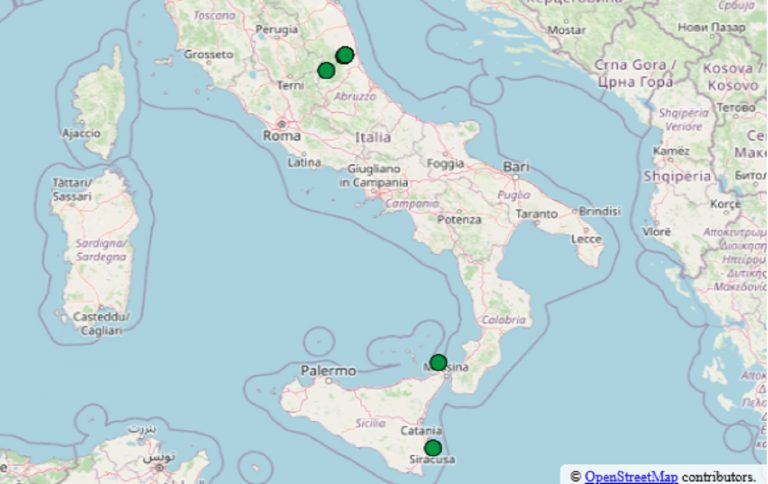Click the green marker near Siracusa
The height and width of the screenshot is (484, 768).
433,447
